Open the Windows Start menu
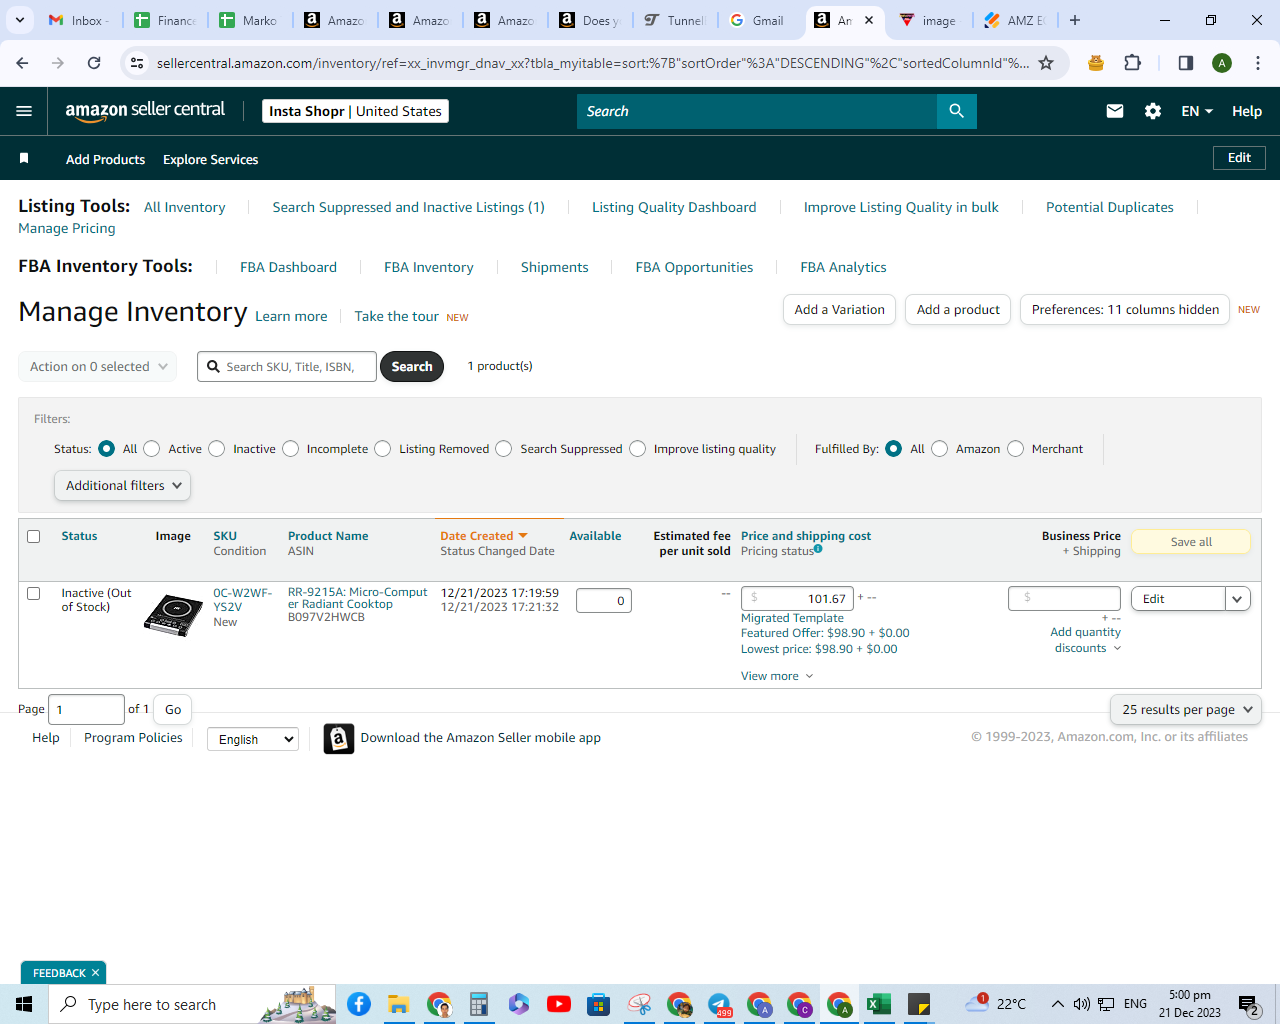The image size is (1280, 1024). (x=24, y=1004)
